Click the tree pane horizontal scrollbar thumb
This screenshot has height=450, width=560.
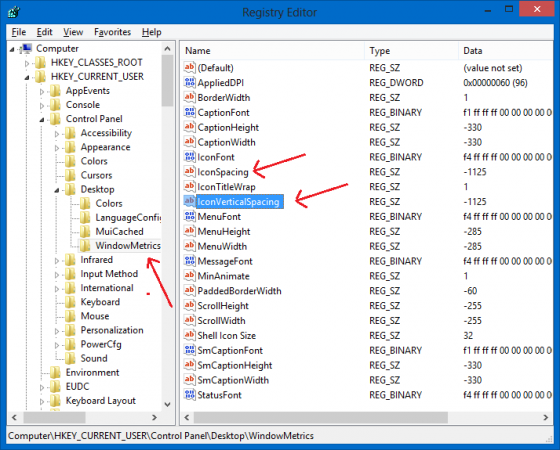click(54, 417)
